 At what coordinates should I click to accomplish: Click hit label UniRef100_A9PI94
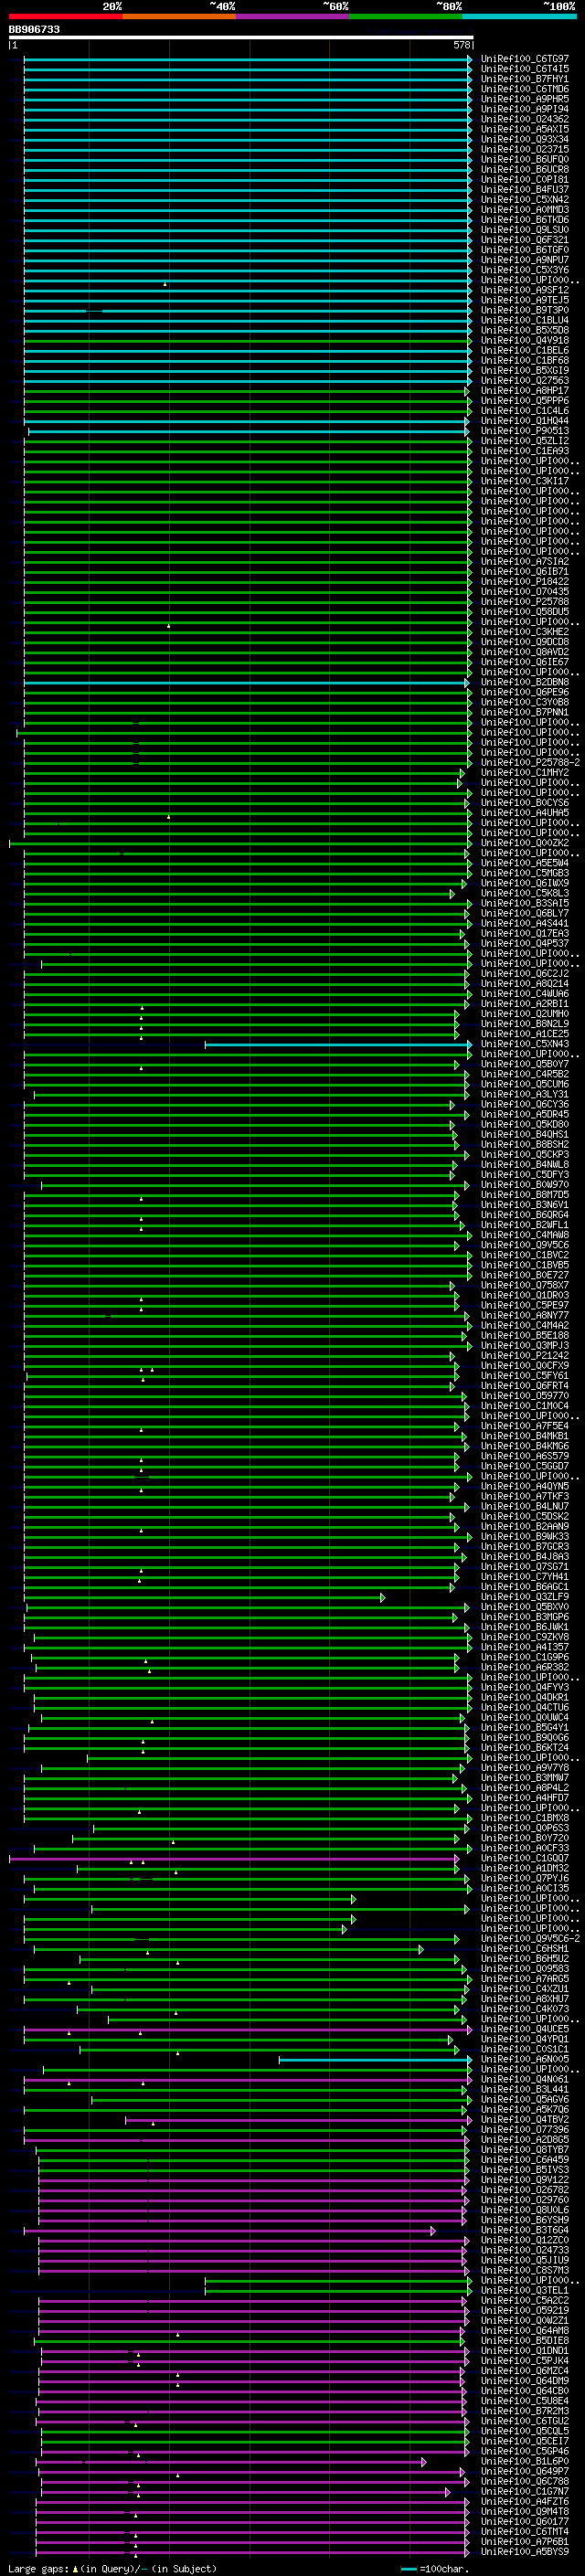(524, 109)
